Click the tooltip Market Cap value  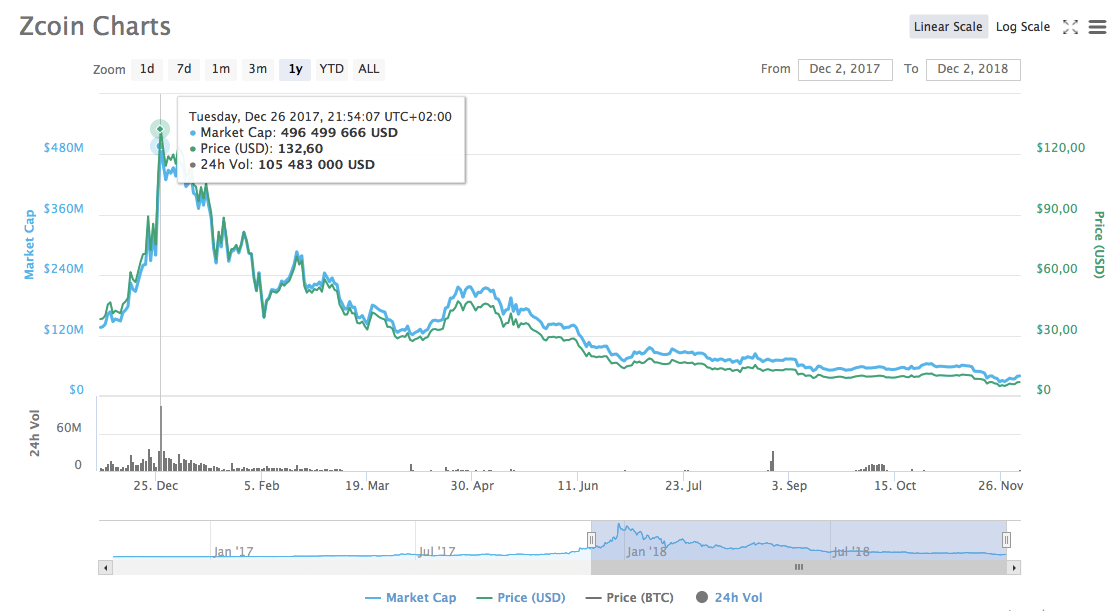point(339,132)
